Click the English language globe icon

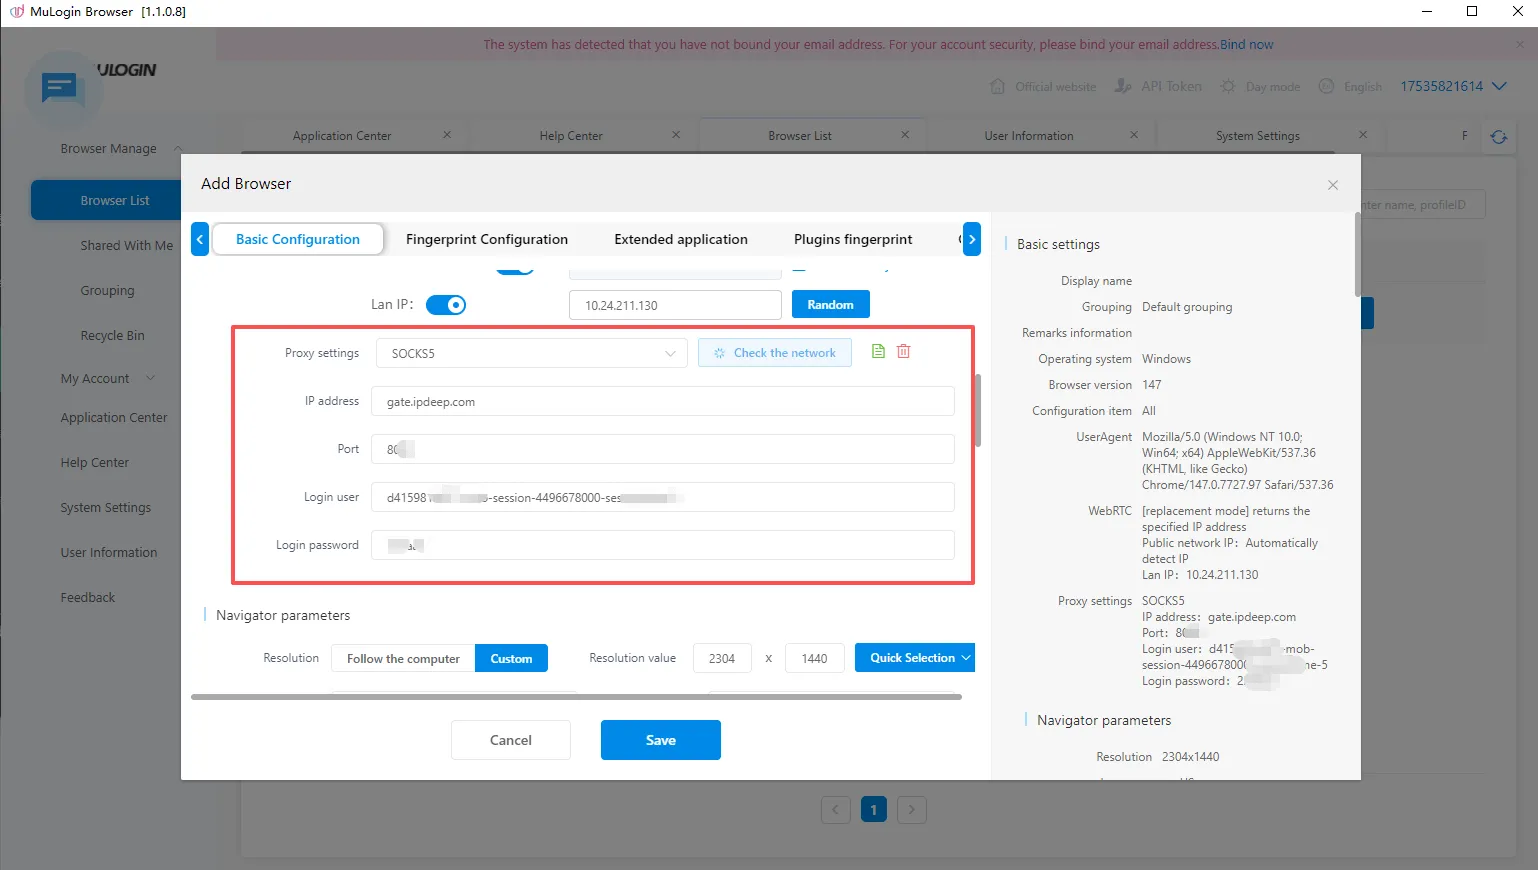pos(1327,86)
